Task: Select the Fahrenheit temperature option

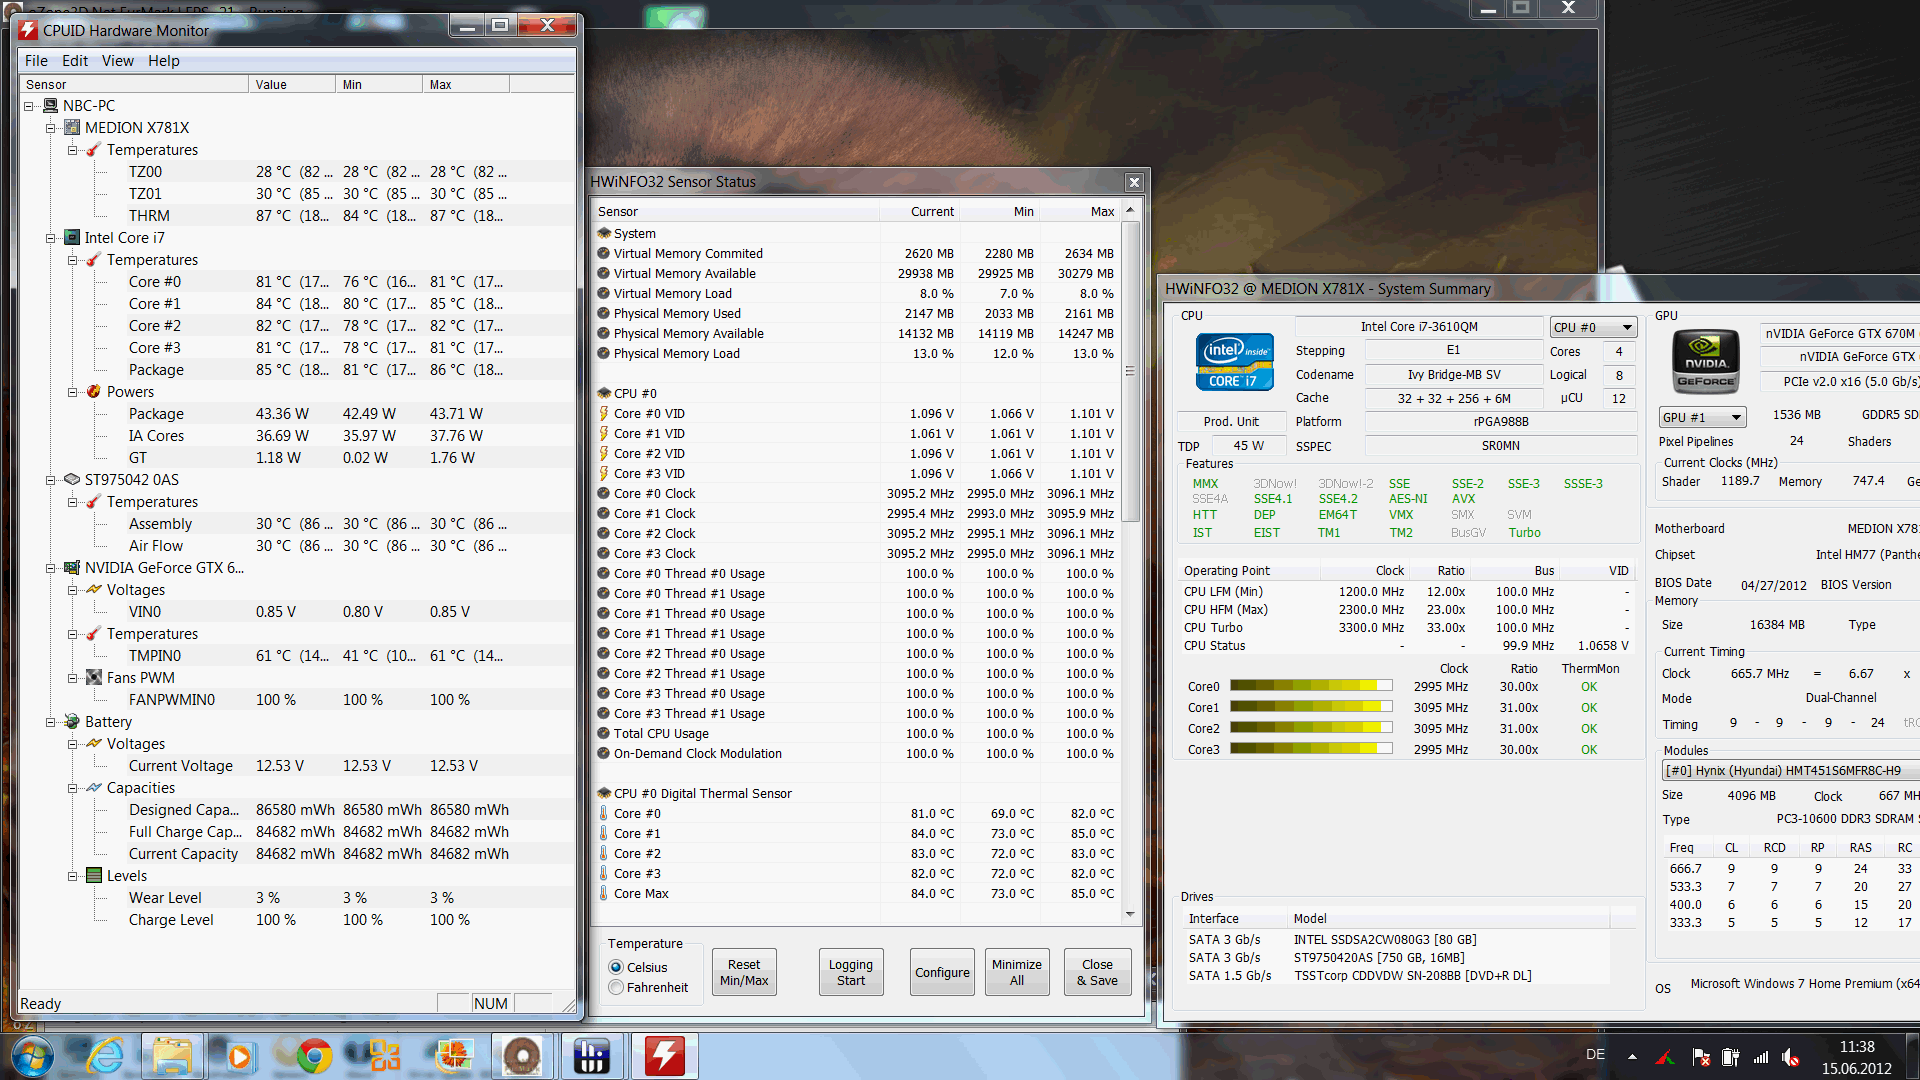Action: (x=617, y=987)
